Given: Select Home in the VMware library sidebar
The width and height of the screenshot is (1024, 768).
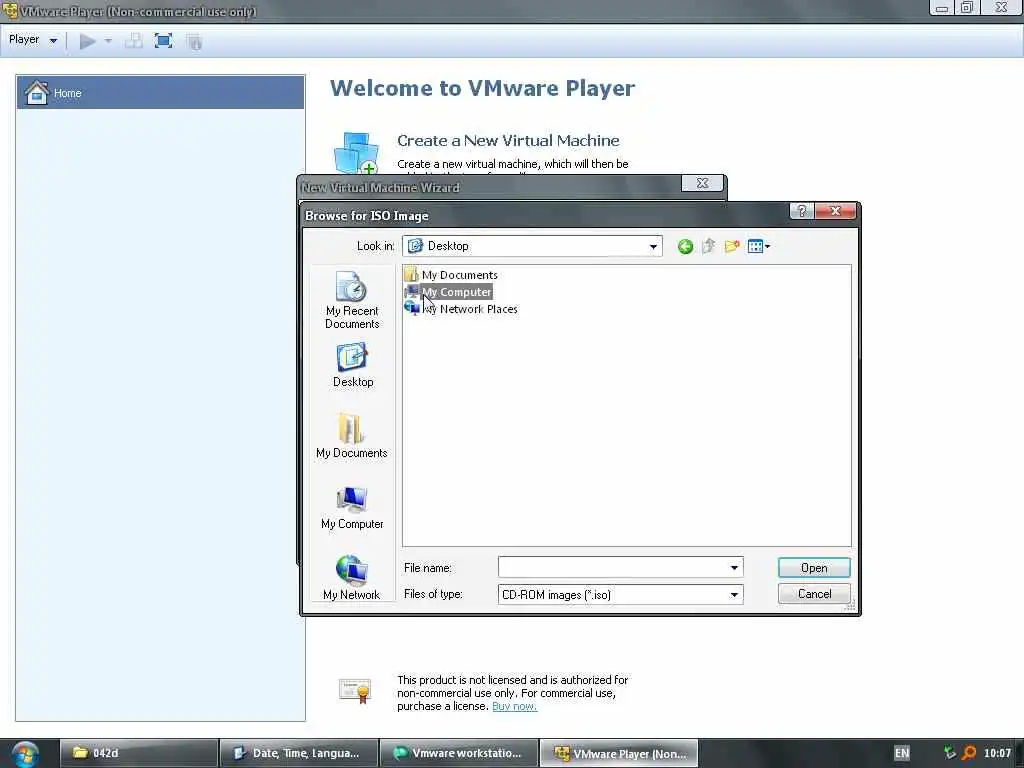Looking at the screenshot, I should point(161,93).
